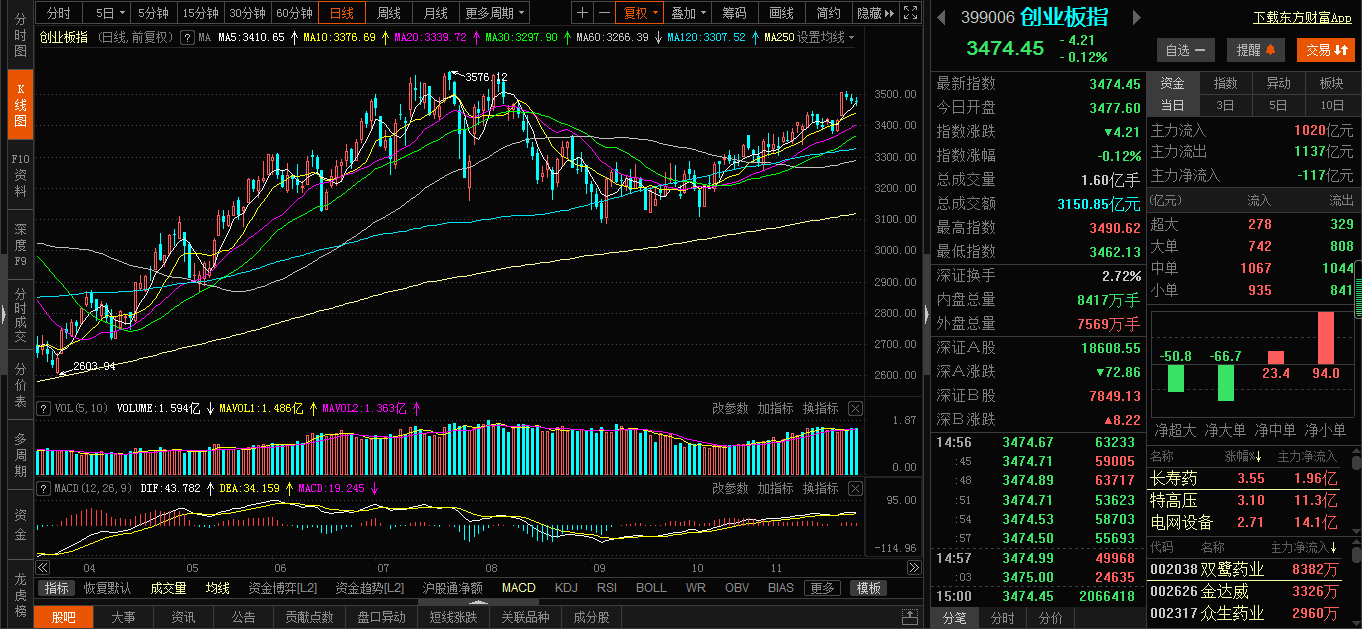
Task: Enter fullscreen with the expand icon
Action: 908,13
